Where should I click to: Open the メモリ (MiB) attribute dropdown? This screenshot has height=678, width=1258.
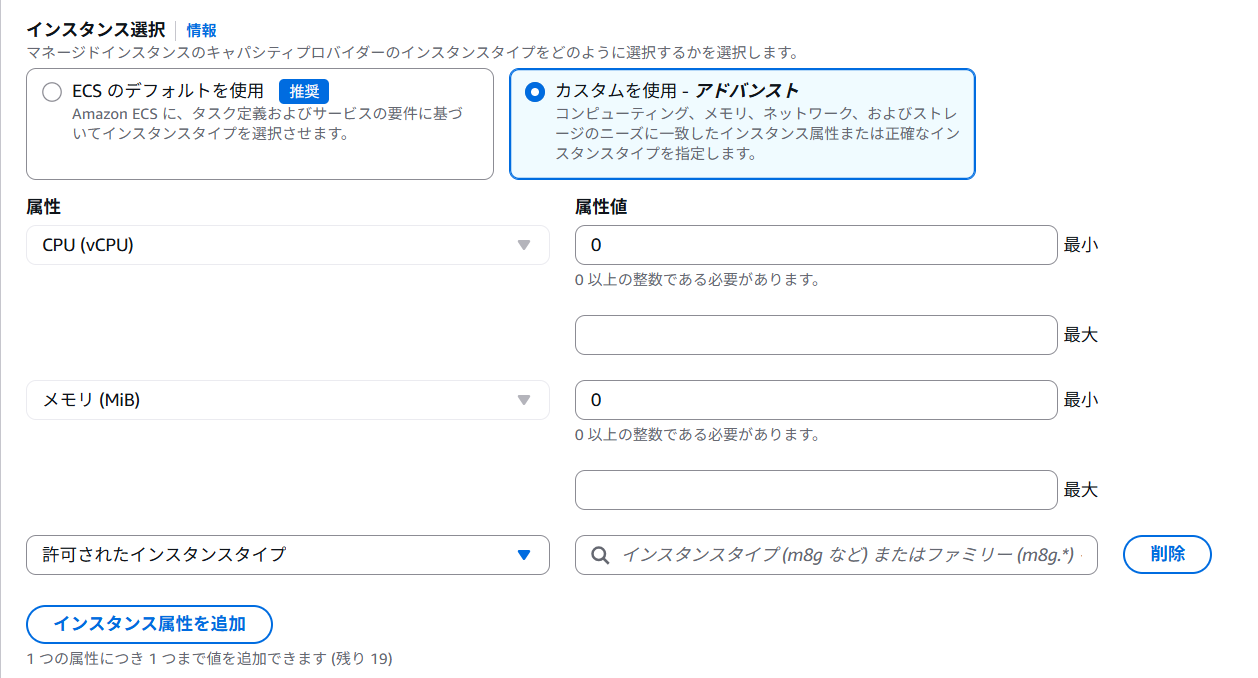coord(287,400)
